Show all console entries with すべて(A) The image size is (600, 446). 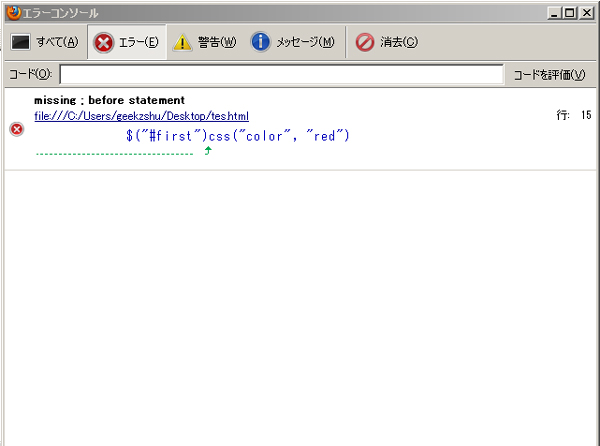tap(45, 42)
